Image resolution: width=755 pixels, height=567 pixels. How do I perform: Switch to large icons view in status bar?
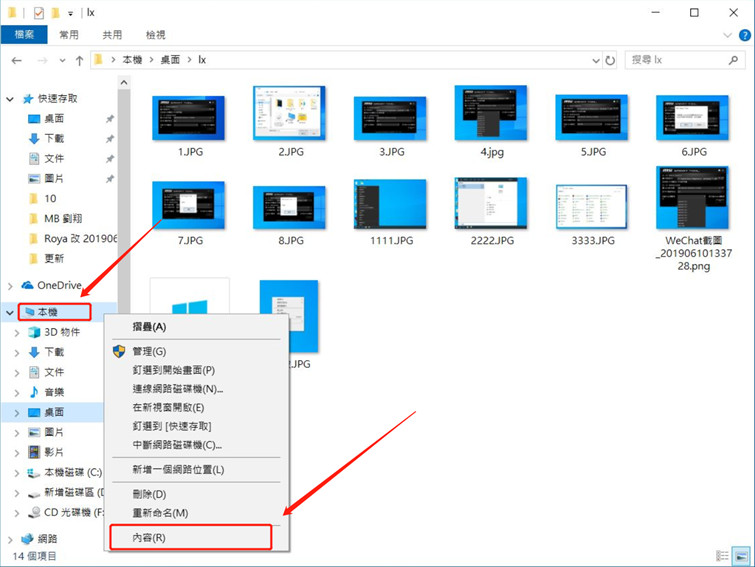(x=740, y=555)
